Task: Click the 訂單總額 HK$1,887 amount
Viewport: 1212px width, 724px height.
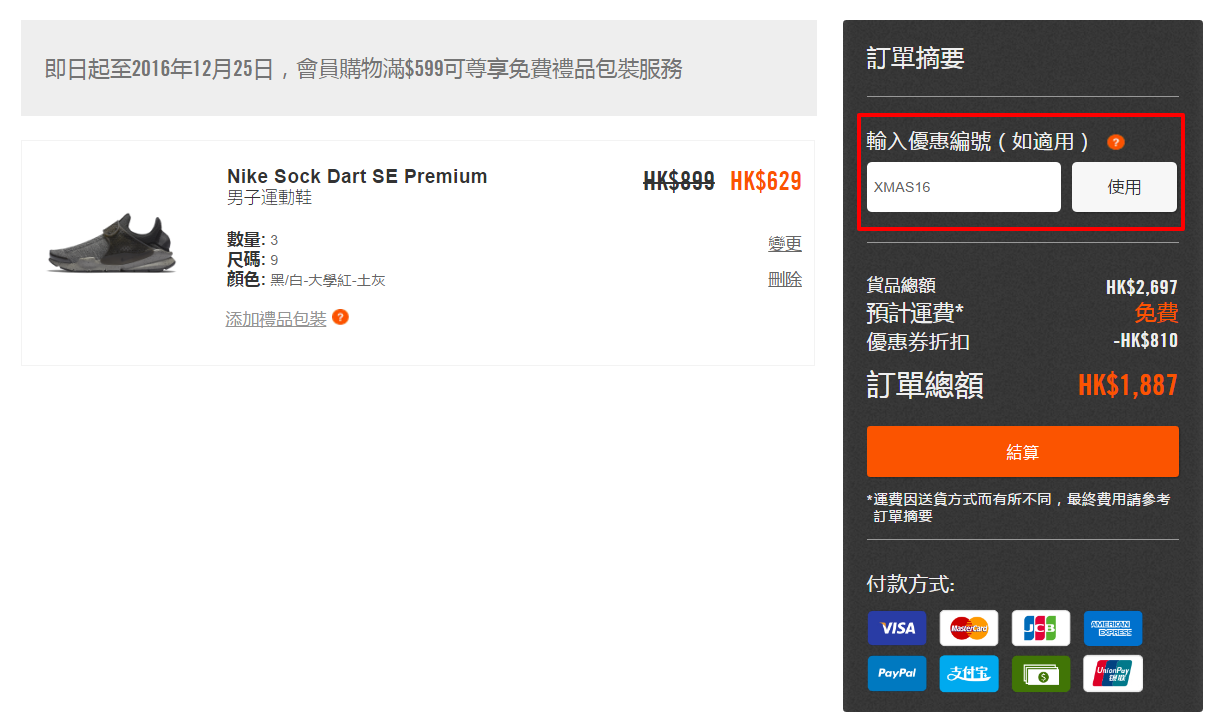Action: (x=1128, y=385)
